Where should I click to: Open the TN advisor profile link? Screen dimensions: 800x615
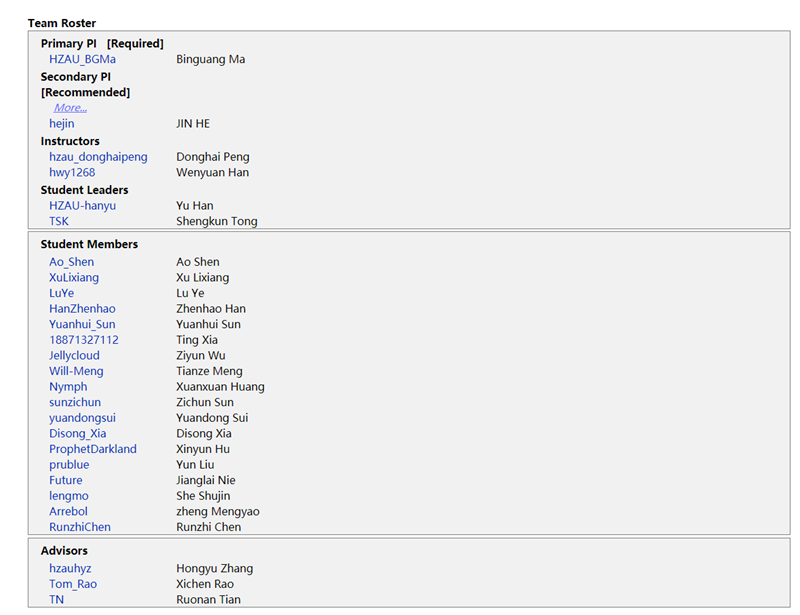pyautogui.click(x=57, y=600)
